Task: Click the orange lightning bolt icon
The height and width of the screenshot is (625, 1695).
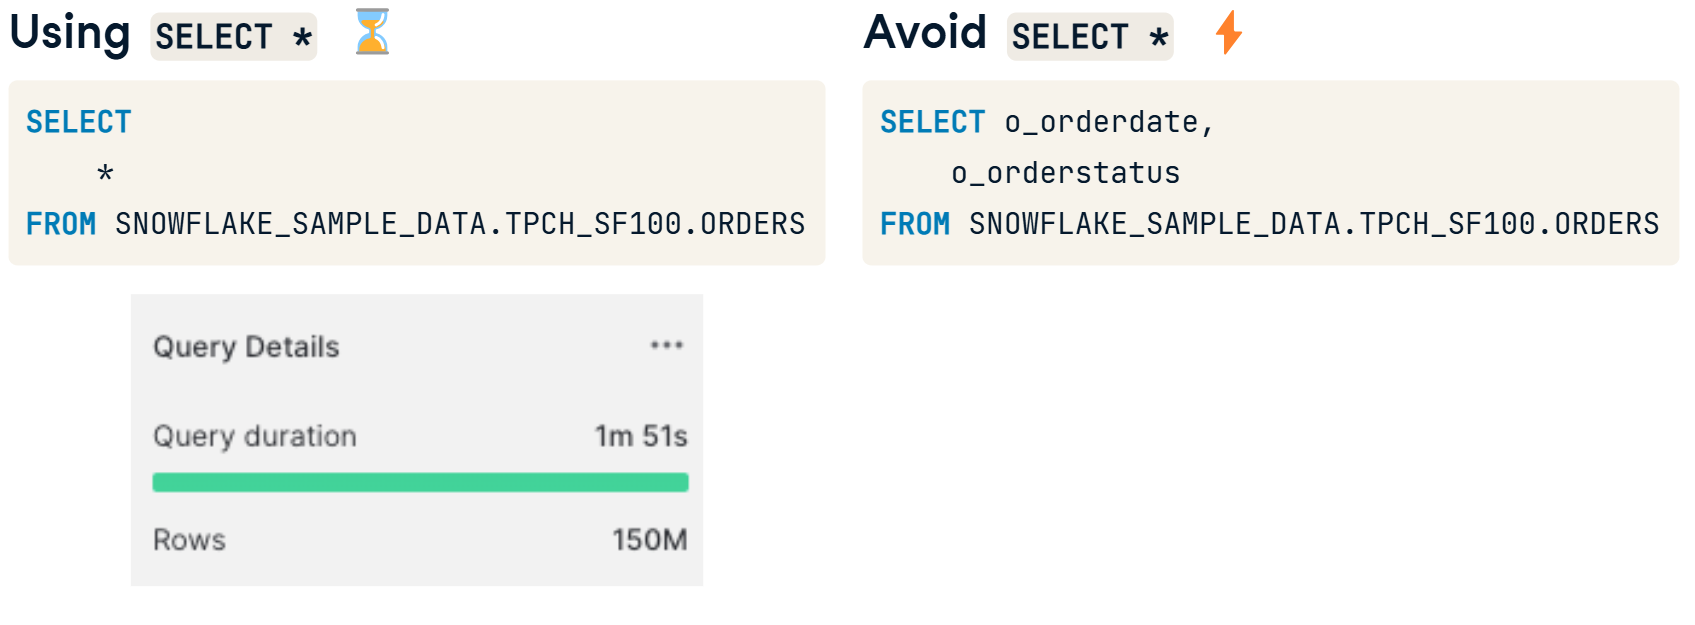Action: [x=1229, y=32]
